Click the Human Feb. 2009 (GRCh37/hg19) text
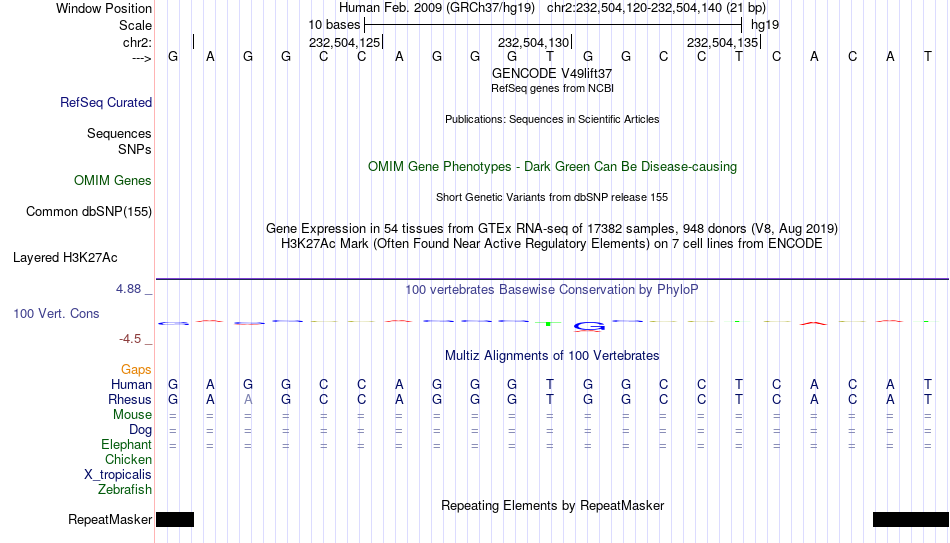 point(437,8)
